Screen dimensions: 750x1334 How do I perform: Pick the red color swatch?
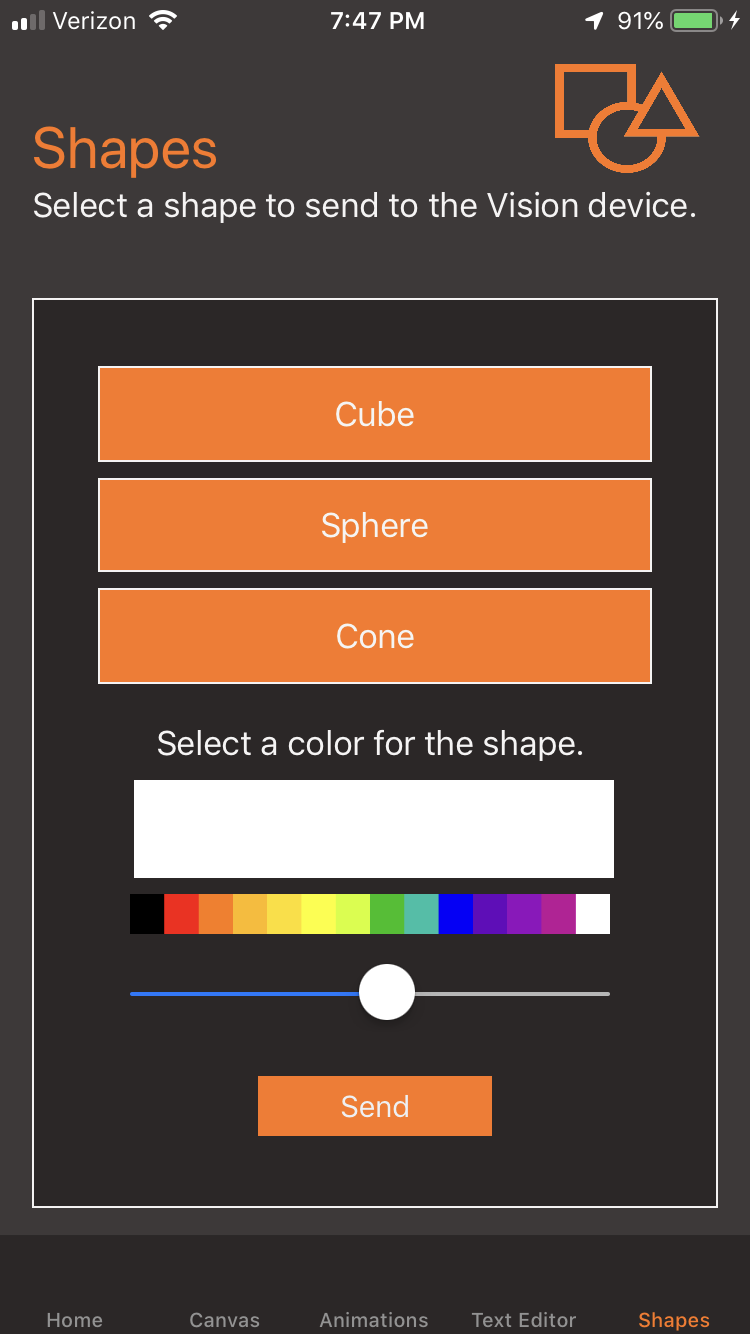tap(181, 914)
